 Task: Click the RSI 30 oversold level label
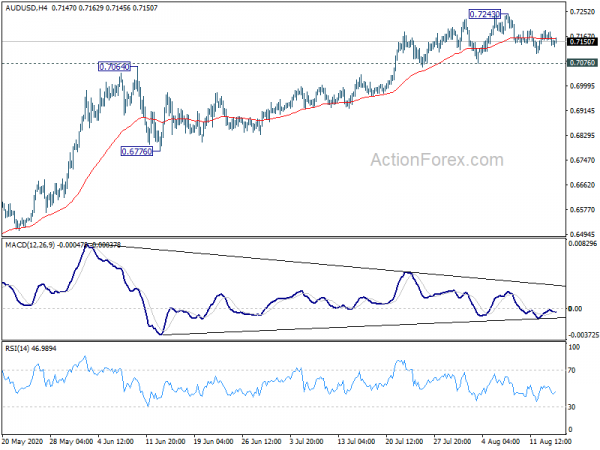(x=572, y=407)
